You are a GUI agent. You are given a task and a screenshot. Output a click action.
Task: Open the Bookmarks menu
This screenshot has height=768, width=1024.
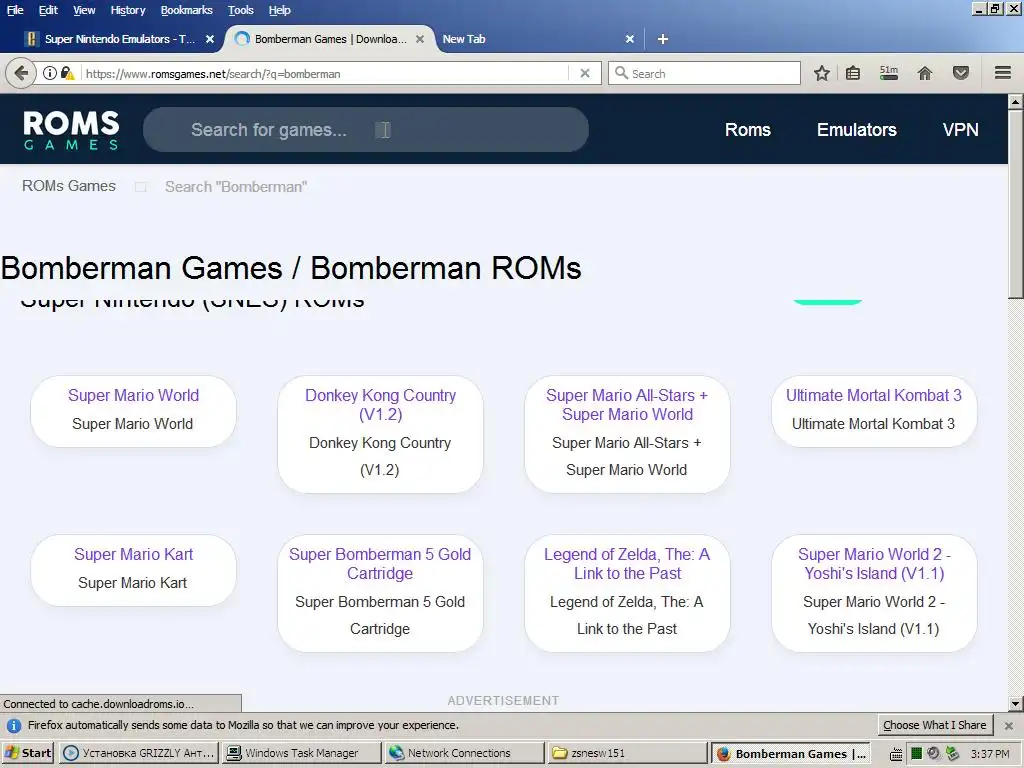click(187, 10)
